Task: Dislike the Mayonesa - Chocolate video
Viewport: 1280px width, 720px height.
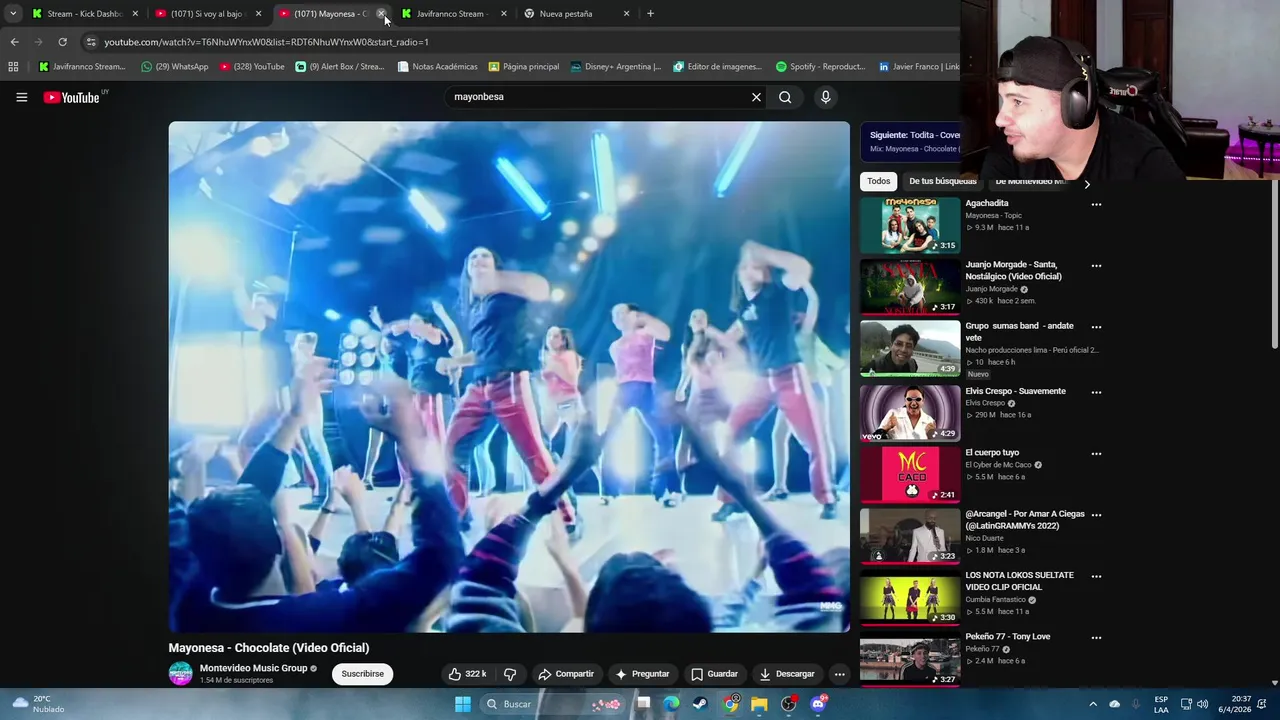Action: tap(510, 674)
